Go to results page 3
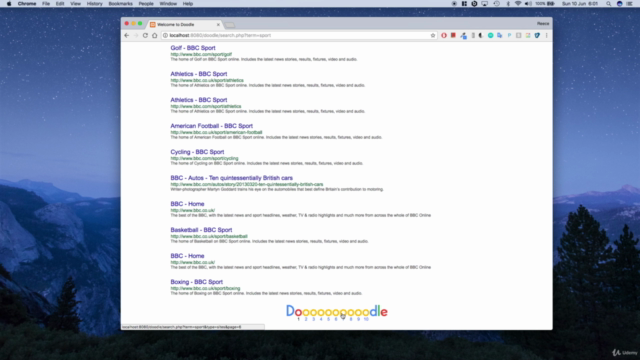Screen dimensions: 640x360 click(313, 319)
